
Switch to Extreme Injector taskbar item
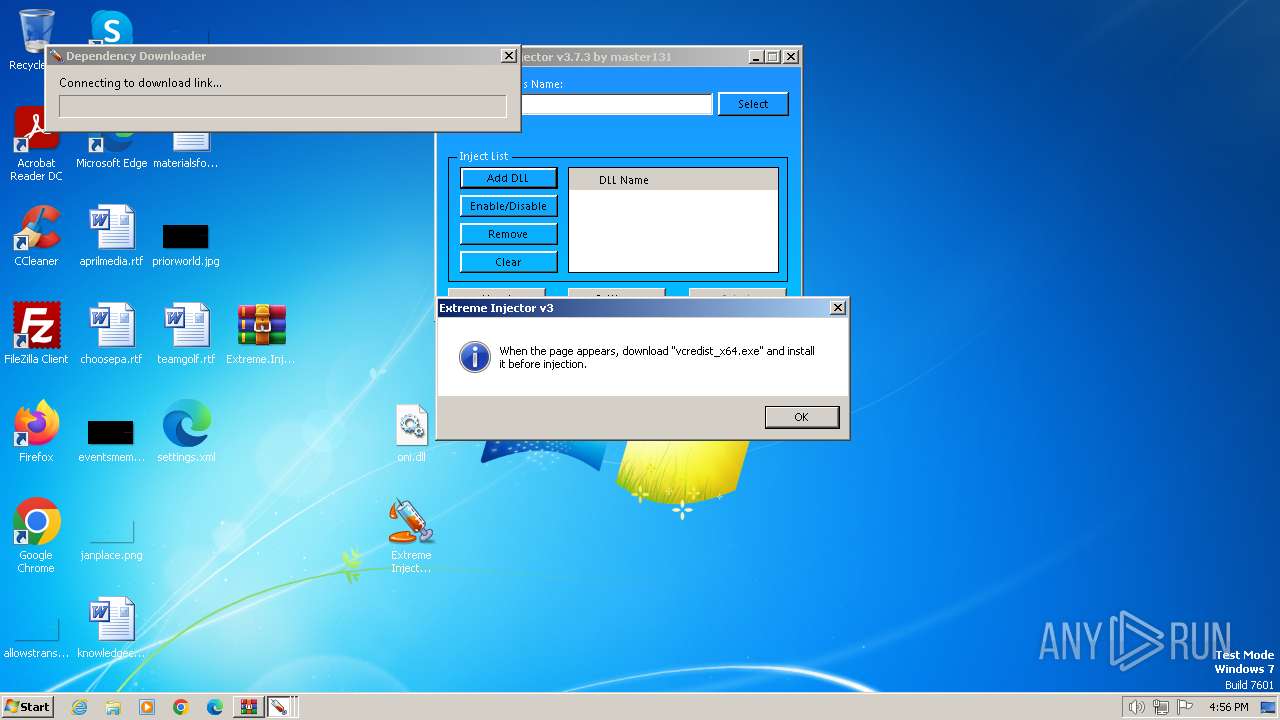click(x=279, y=707)
